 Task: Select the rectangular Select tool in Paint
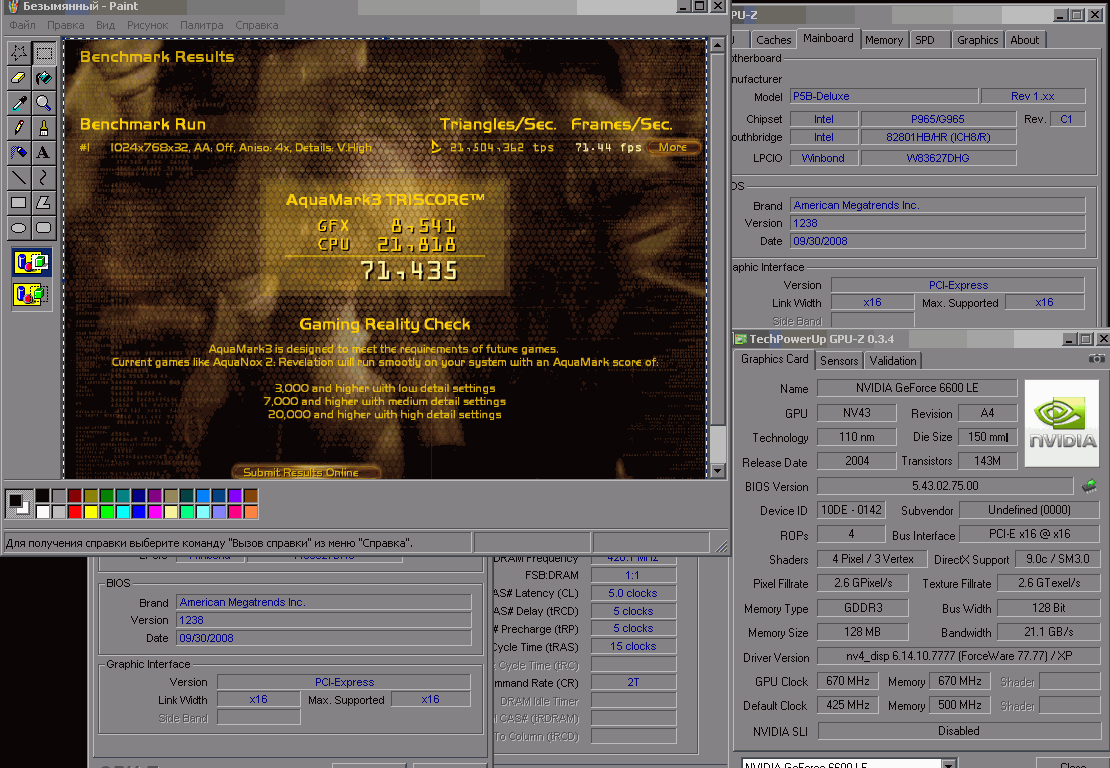44,52
